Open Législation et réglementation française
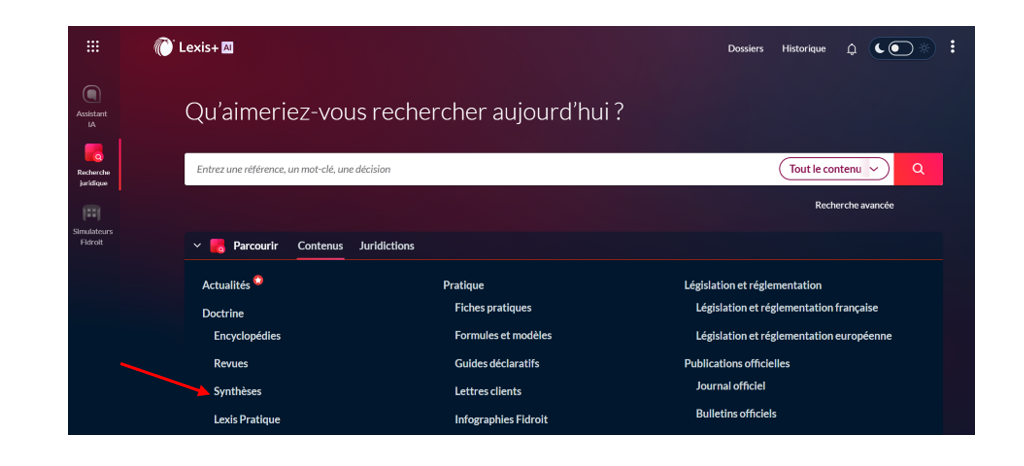1024x466 pixels. tap(787, 307)
